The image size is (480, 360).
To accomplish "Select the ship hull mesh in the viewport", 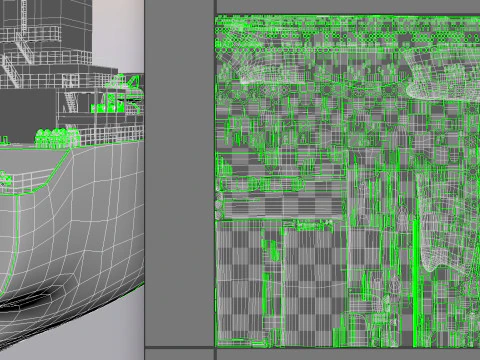I will (x=72, y=233).
